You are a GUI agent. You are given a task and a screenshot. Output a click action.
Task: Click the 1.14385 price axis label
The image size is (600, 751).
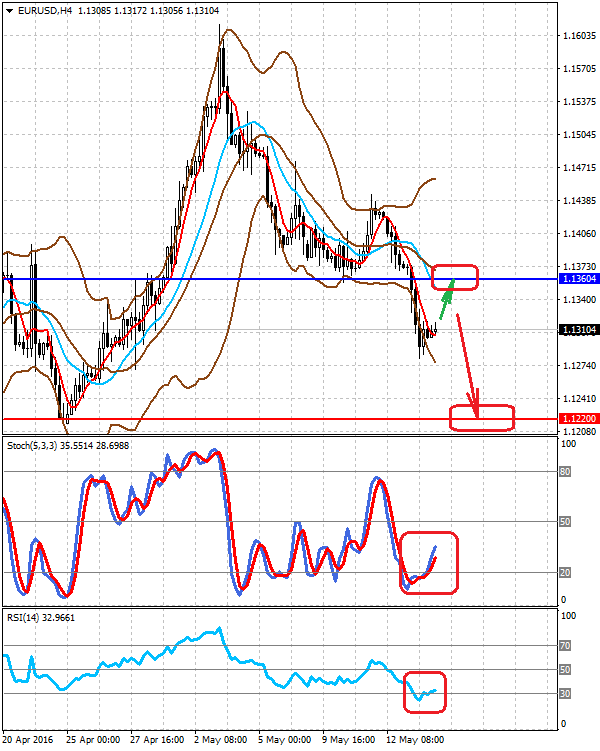579,201
